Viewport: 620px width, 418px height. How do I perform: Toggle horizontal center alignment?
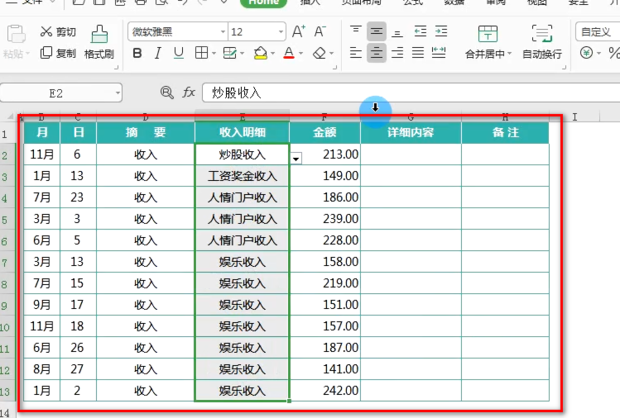[376, 53]
